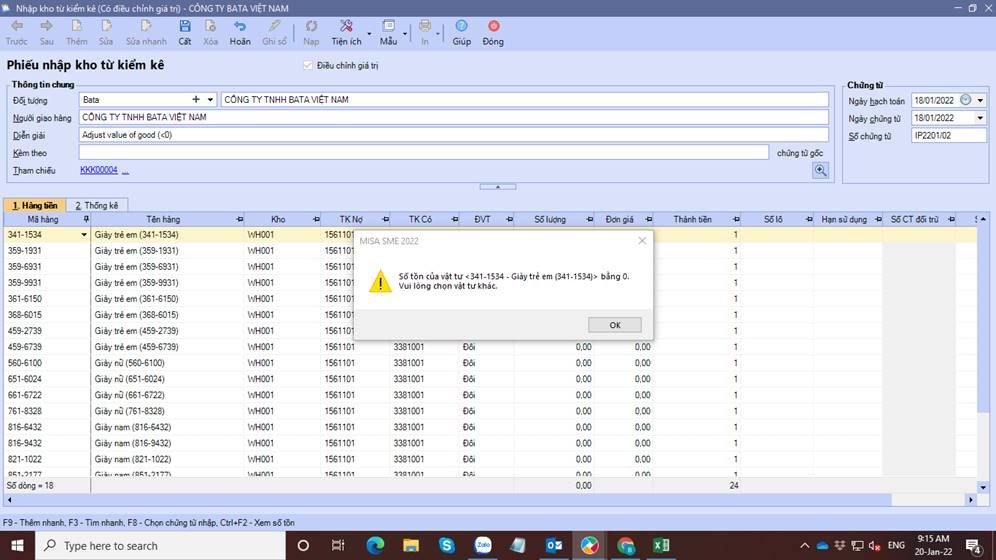Pin the Kho column
This screenshot has width=996, height=560.
[x=316, y=219]
